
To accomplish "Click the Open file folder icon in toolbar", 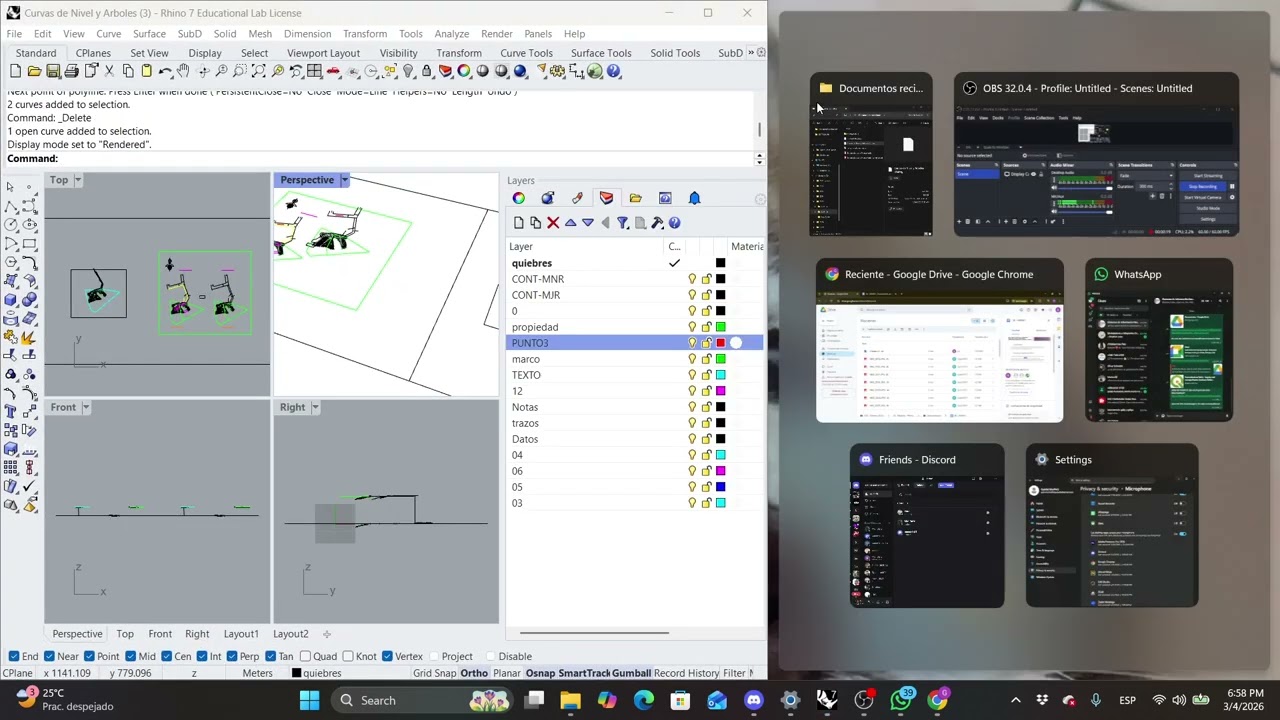I will [34, 71].
